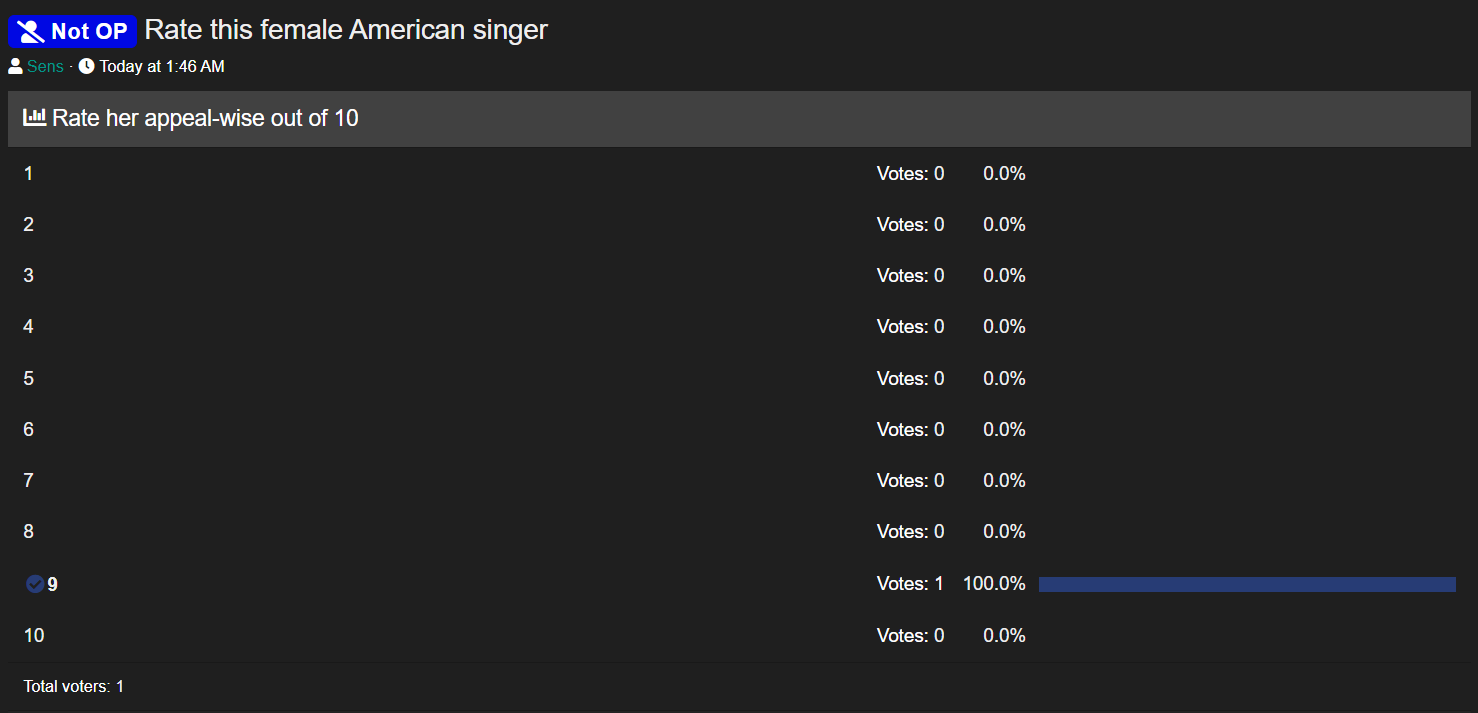Click the blue vote bar for option 9

(x=1247, y=584)
